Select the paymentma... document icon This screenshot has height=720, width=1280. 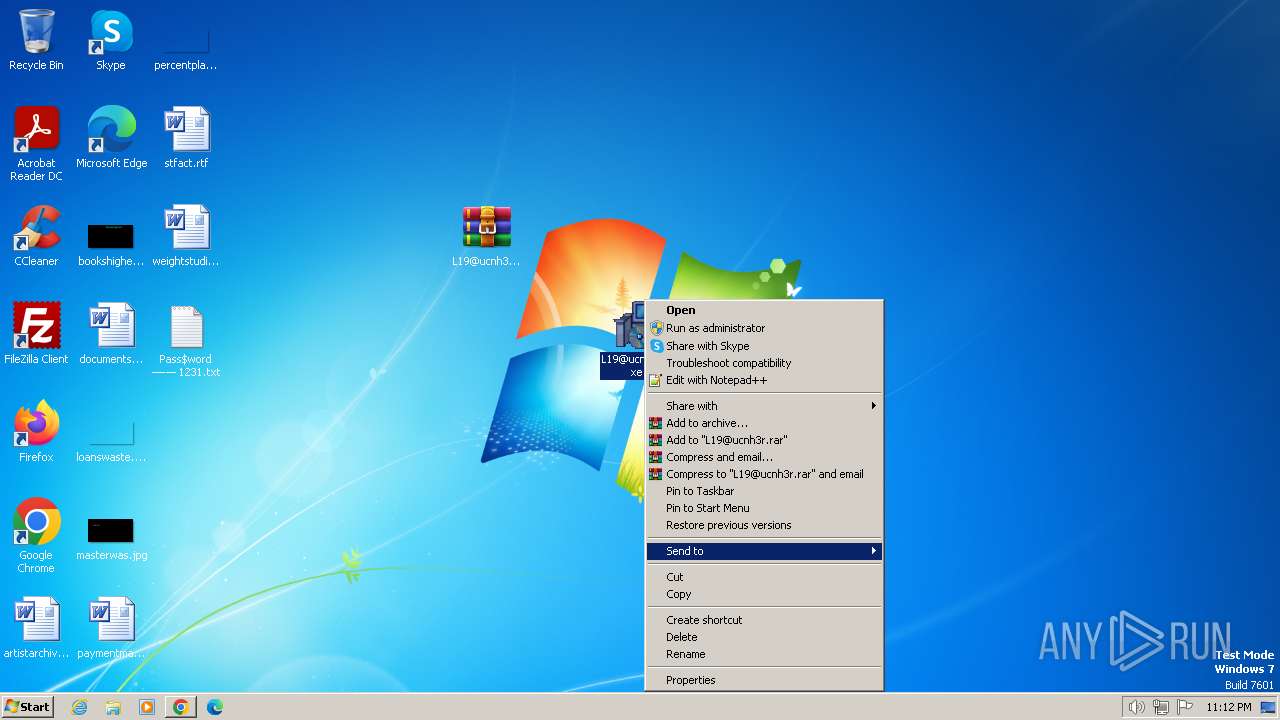pyautogui.click(x=111, y=628)
